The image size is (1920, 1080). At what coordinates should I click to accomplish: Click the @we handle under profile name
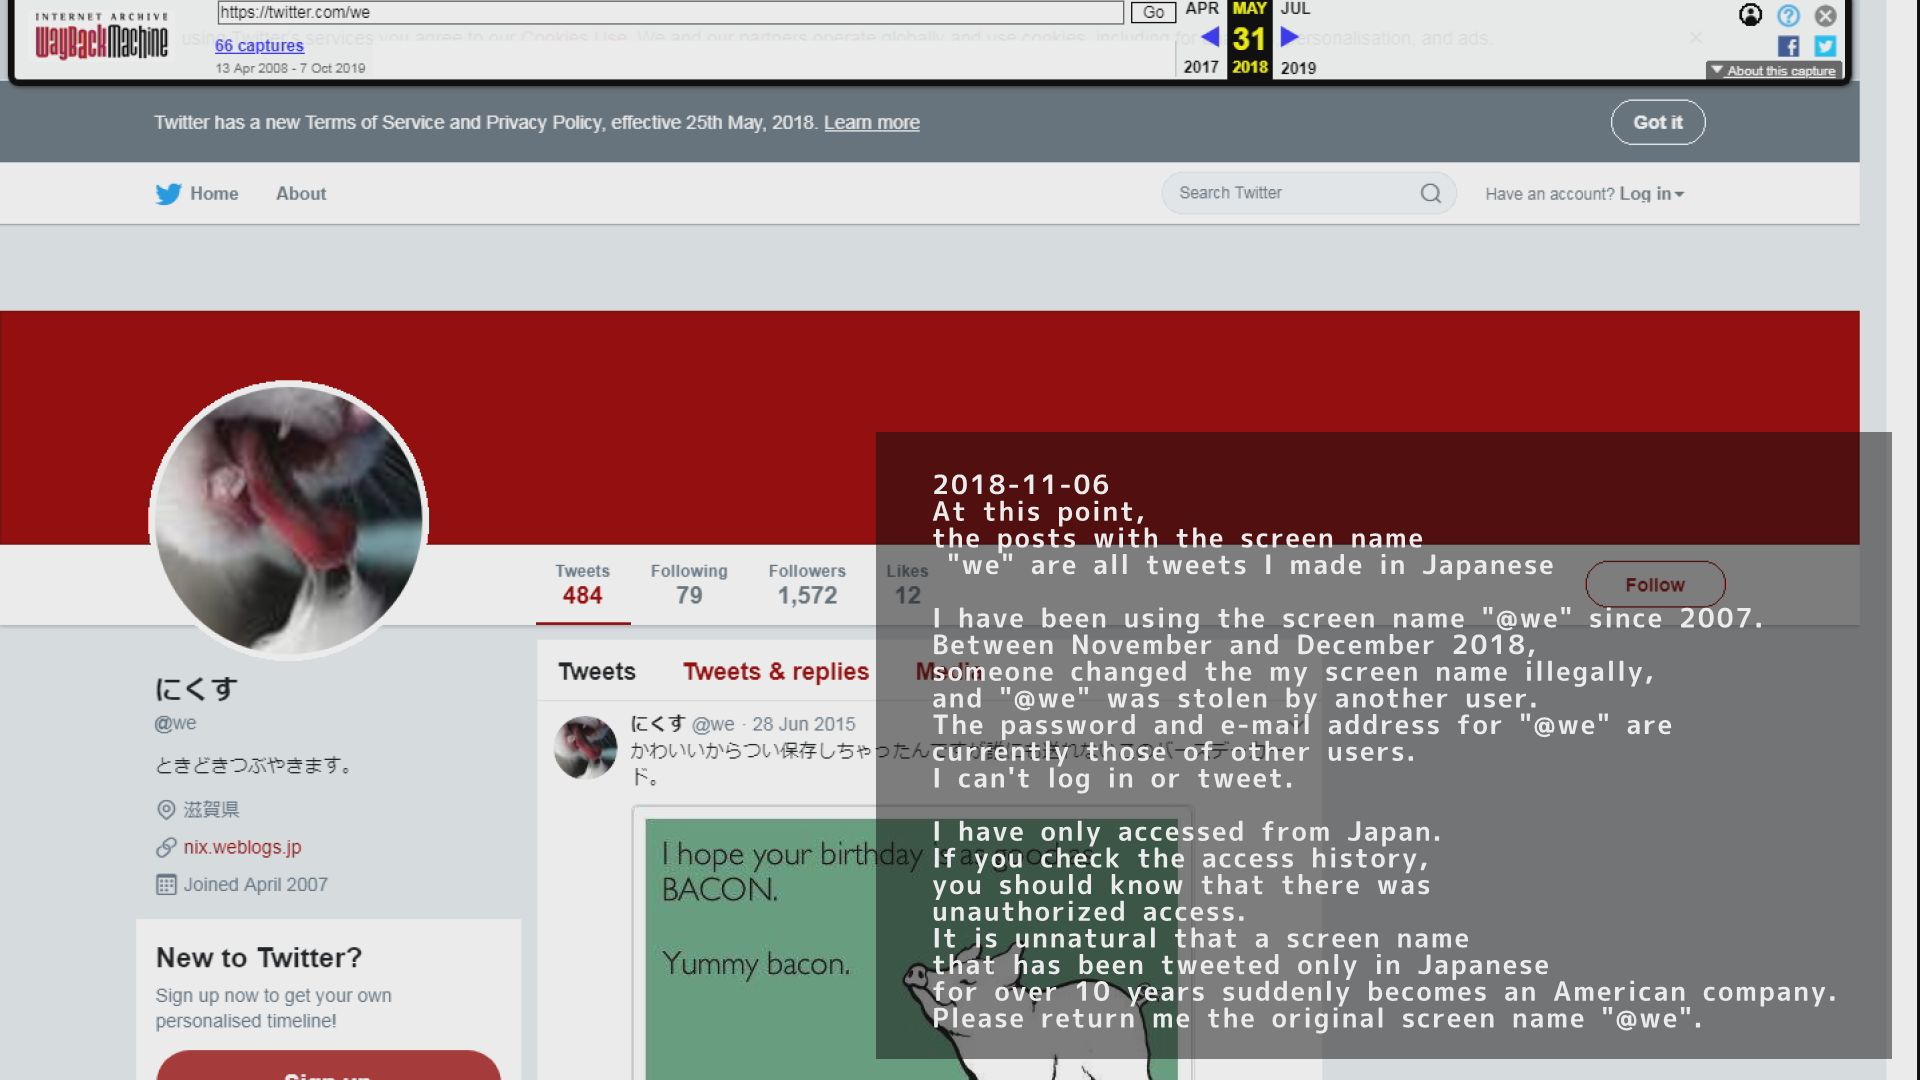coord(175,723)
